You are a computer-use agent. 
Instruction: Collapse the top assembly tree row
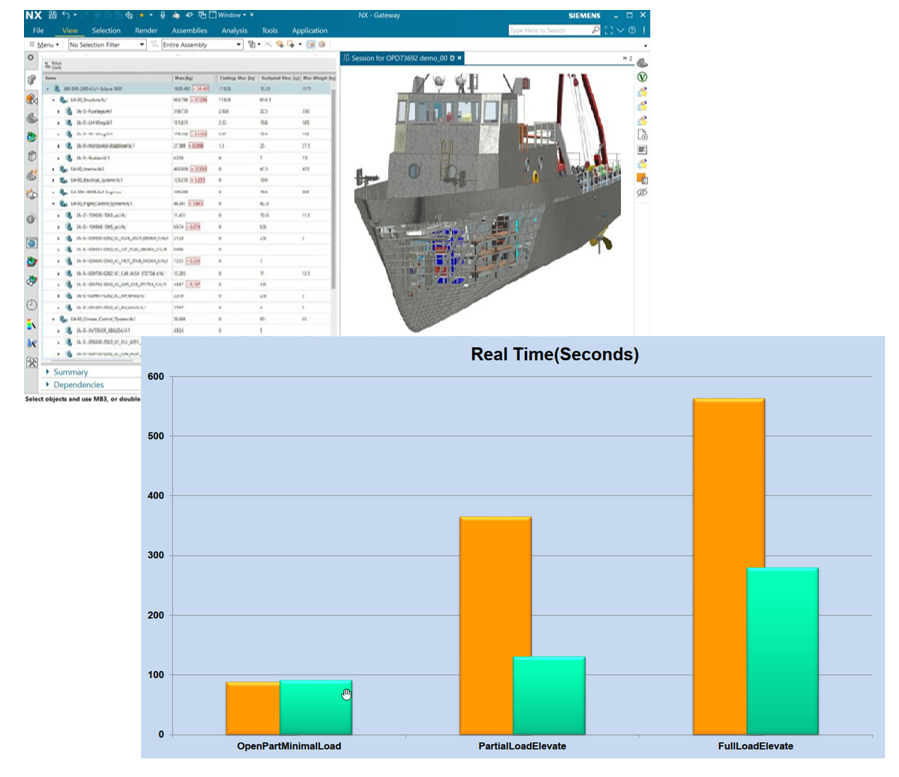pos(48,89)
